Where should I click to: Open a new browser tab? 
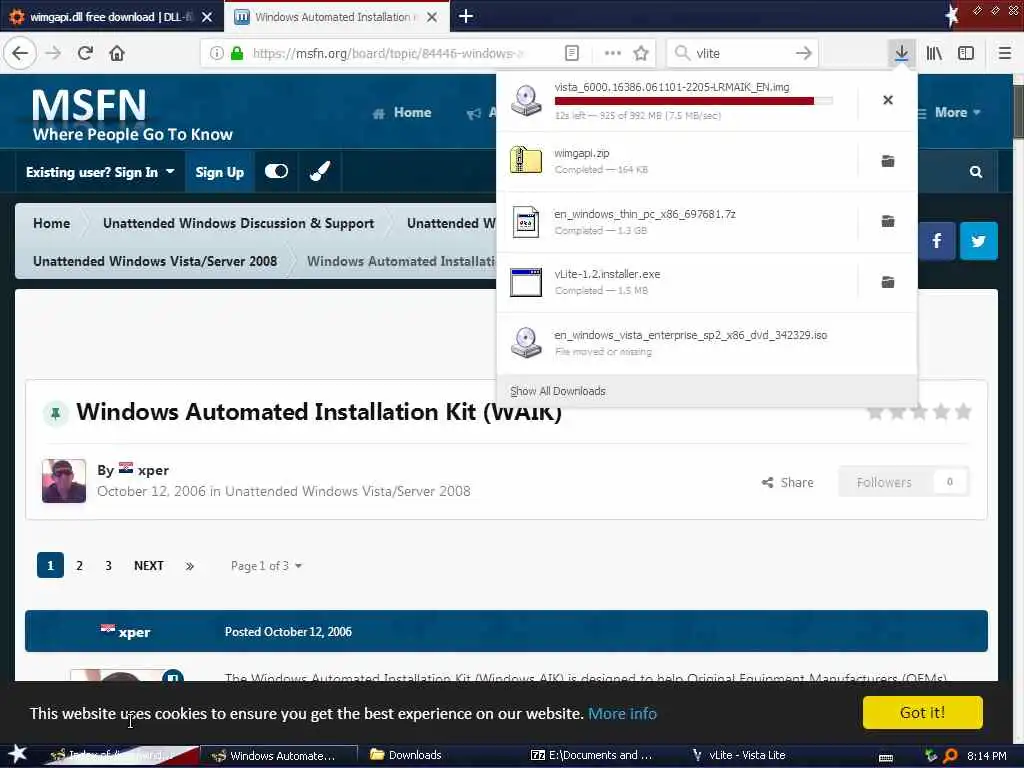(466, 16)
